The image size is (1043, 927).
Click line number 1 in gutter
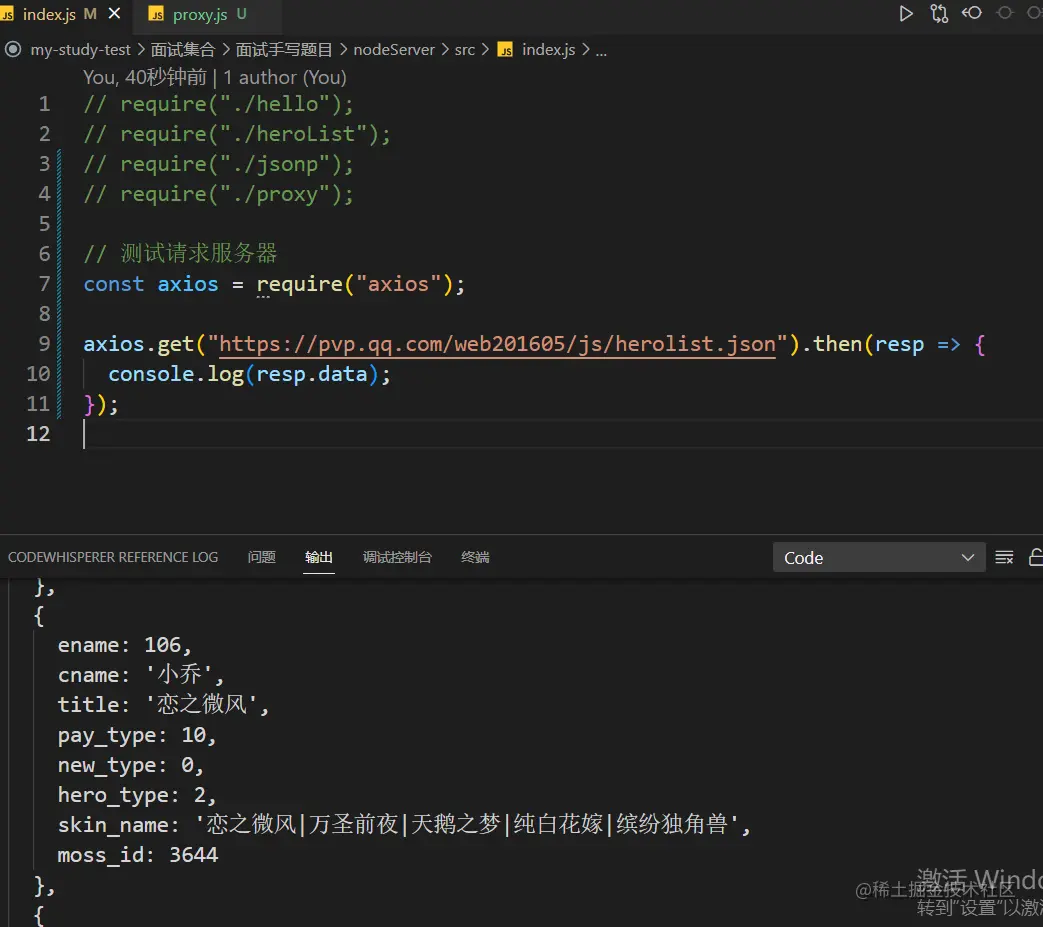pos(44,104)
